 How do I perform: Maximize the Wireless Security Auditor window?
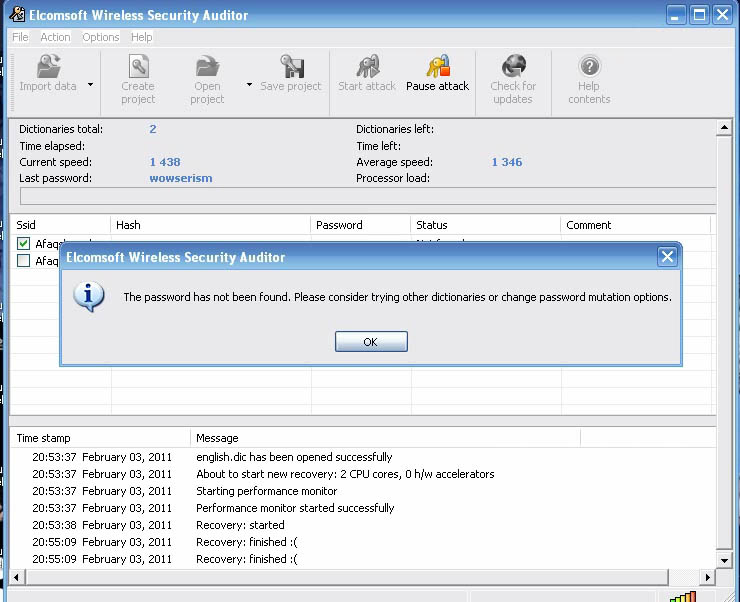tap(699, 15)
